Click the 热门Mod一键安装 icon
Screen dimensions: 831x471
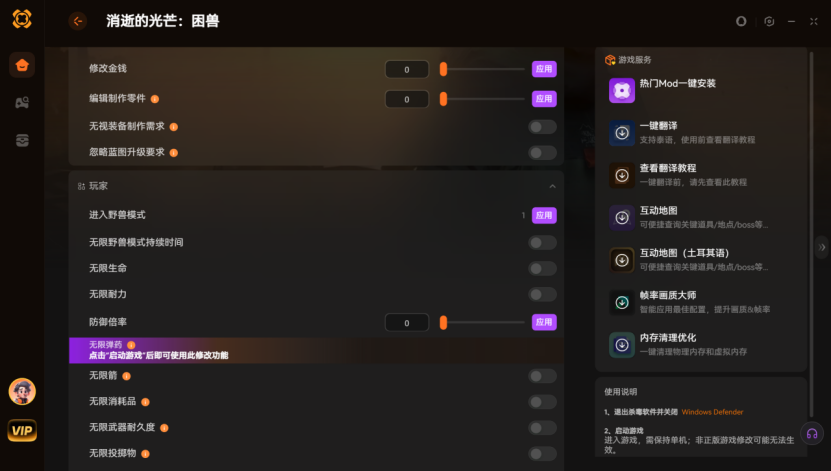[622, 91]
